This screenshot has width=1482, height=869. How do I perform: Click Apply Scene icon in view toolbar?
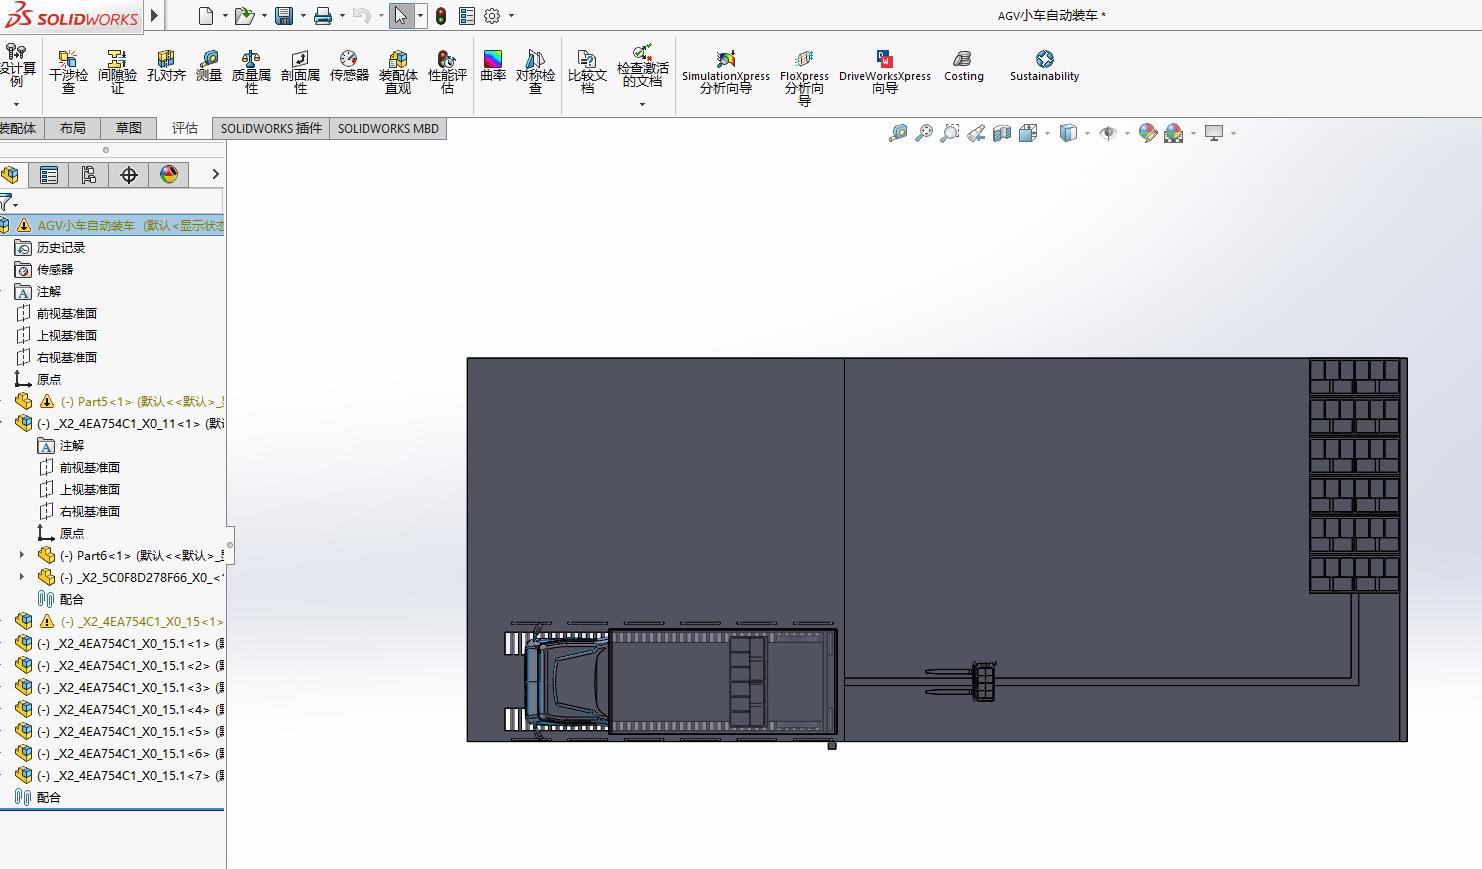coord(1174,133)
